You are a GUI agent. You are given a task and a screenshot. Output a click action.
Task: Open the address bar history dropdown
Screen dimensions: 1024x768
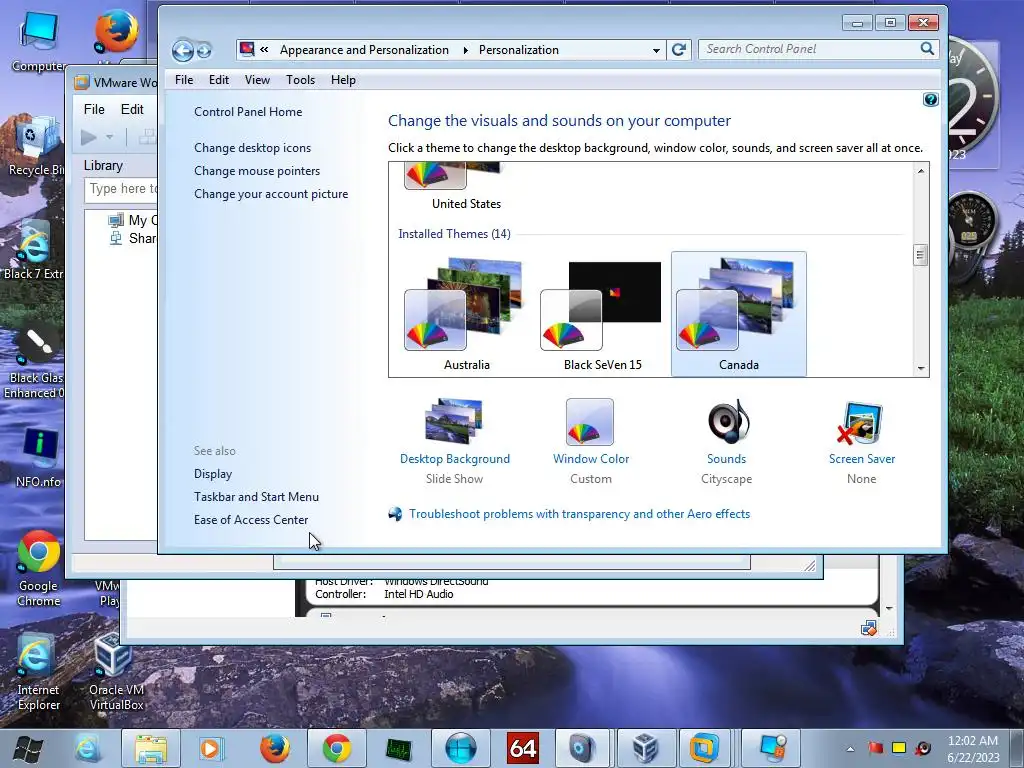(x=656, y=50)
